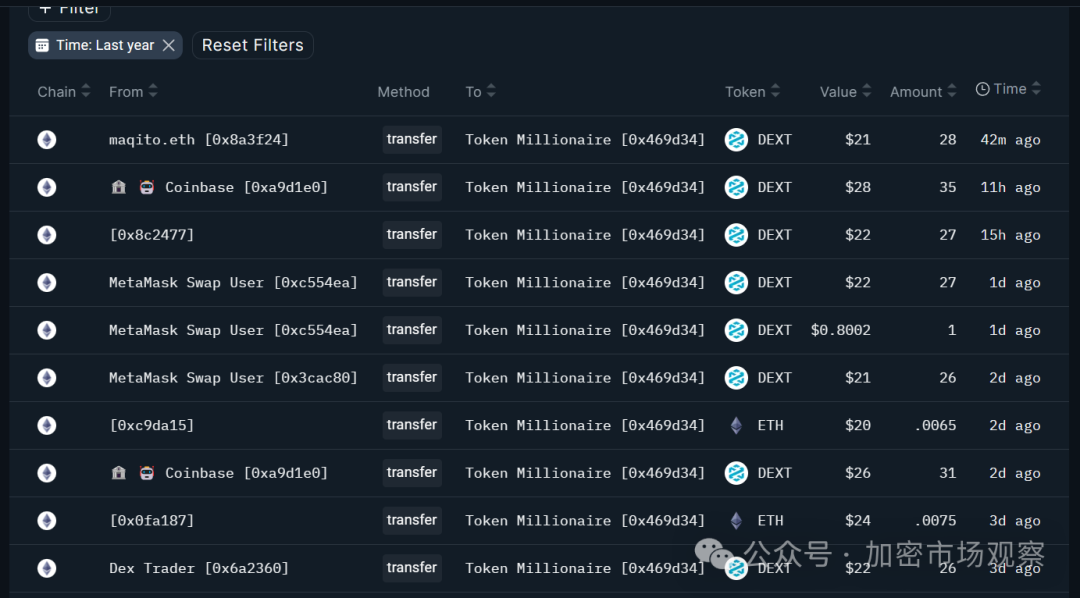Click the Ethereum chain icon in the [0x0fa187] row
Viewport: 1080px width, 598px height.
(x=47, y=520)
